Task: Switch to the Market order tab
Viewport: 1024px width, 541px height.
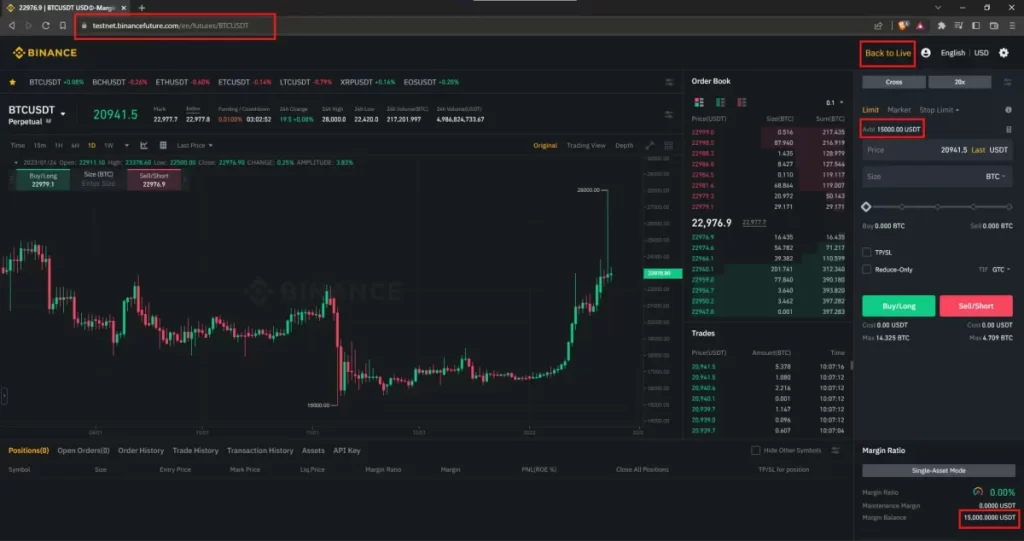Action: pyautogui.click(x=898, y=110)
